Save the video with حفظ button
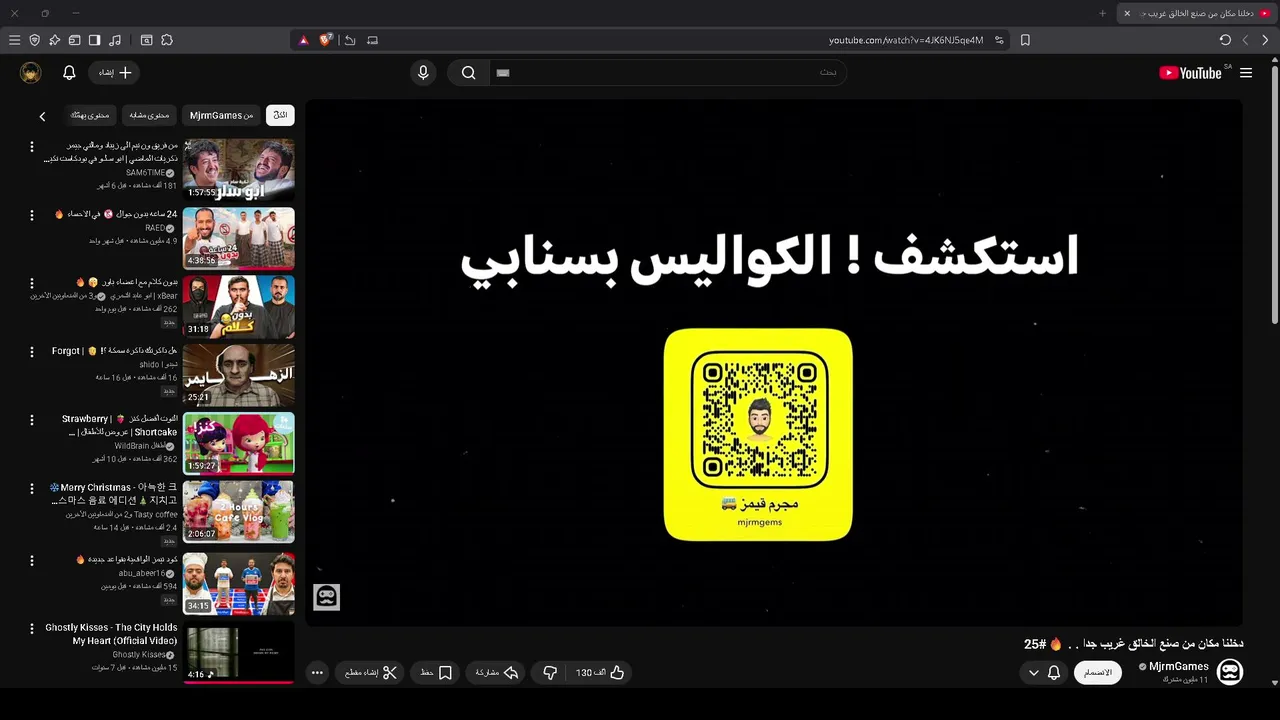Viewport: 1280px width, 720px height. (x=436, y=673)
